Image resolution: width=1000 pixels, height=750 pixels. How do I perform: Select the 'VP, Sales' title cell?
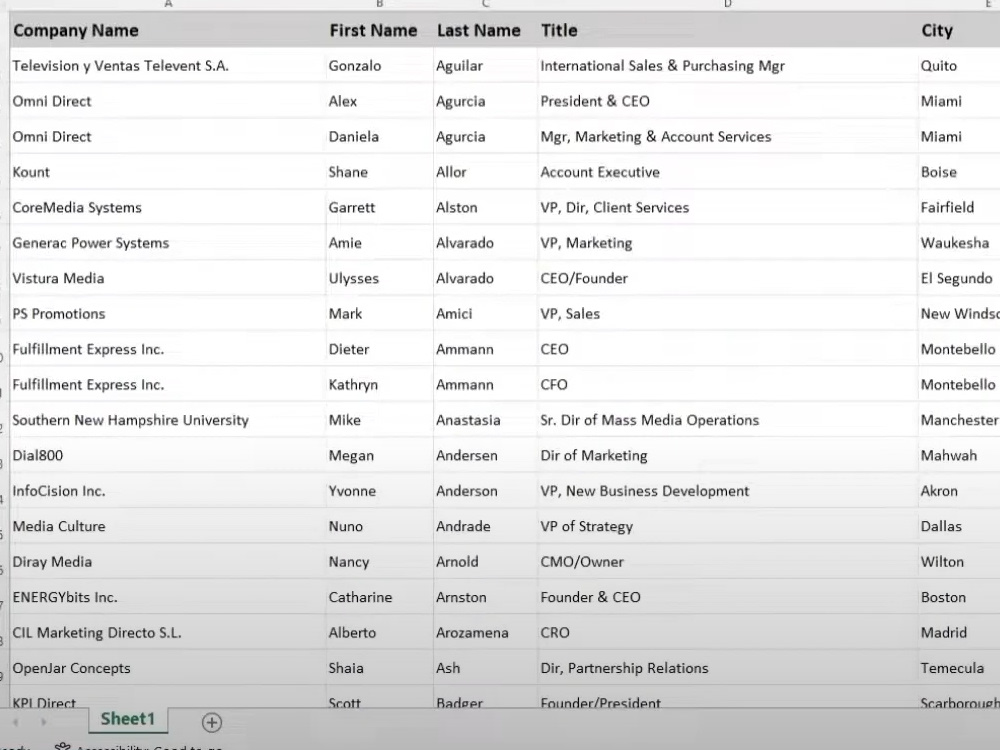tap(727, 314)
